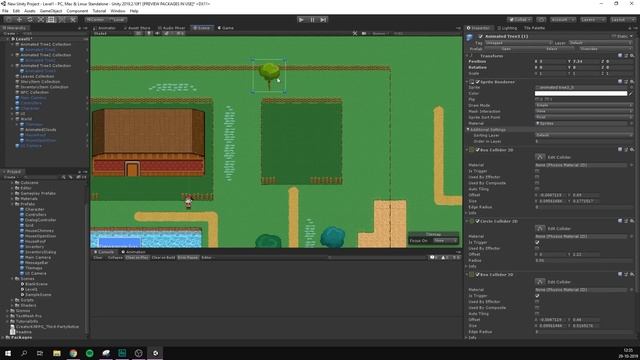Disable the Sprite Renderer component checkbox

coord(478,82)
